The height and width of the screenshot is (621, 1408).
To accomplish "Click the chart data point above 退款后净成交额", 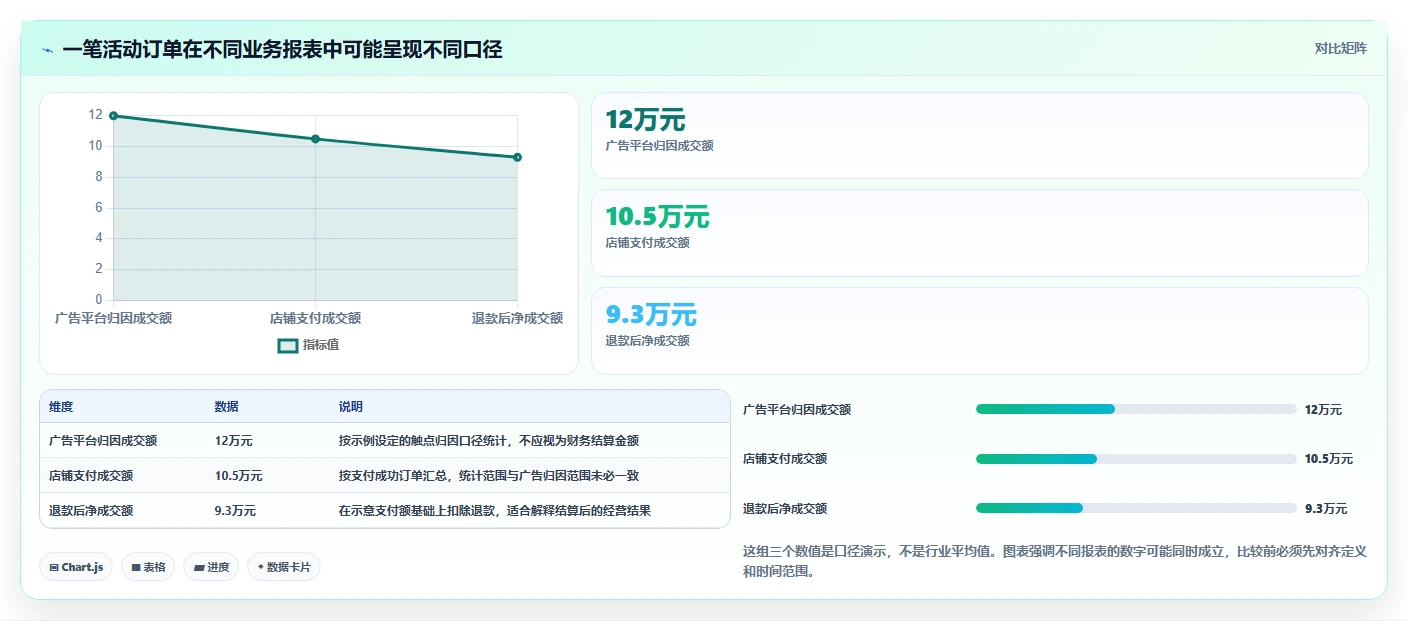I will (x=517, y=157).
